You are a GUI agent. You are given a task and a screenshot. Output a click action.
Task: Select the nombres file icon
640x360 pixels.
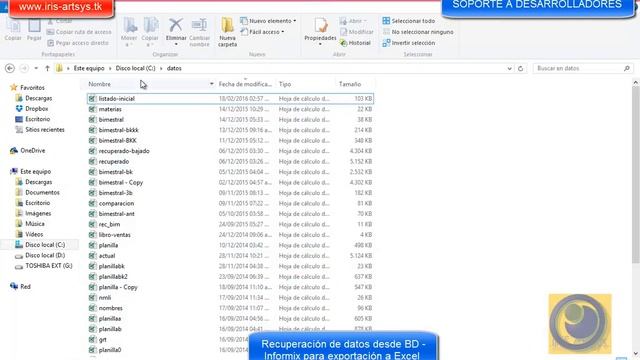pyautogui.click(x=92, y=308)
